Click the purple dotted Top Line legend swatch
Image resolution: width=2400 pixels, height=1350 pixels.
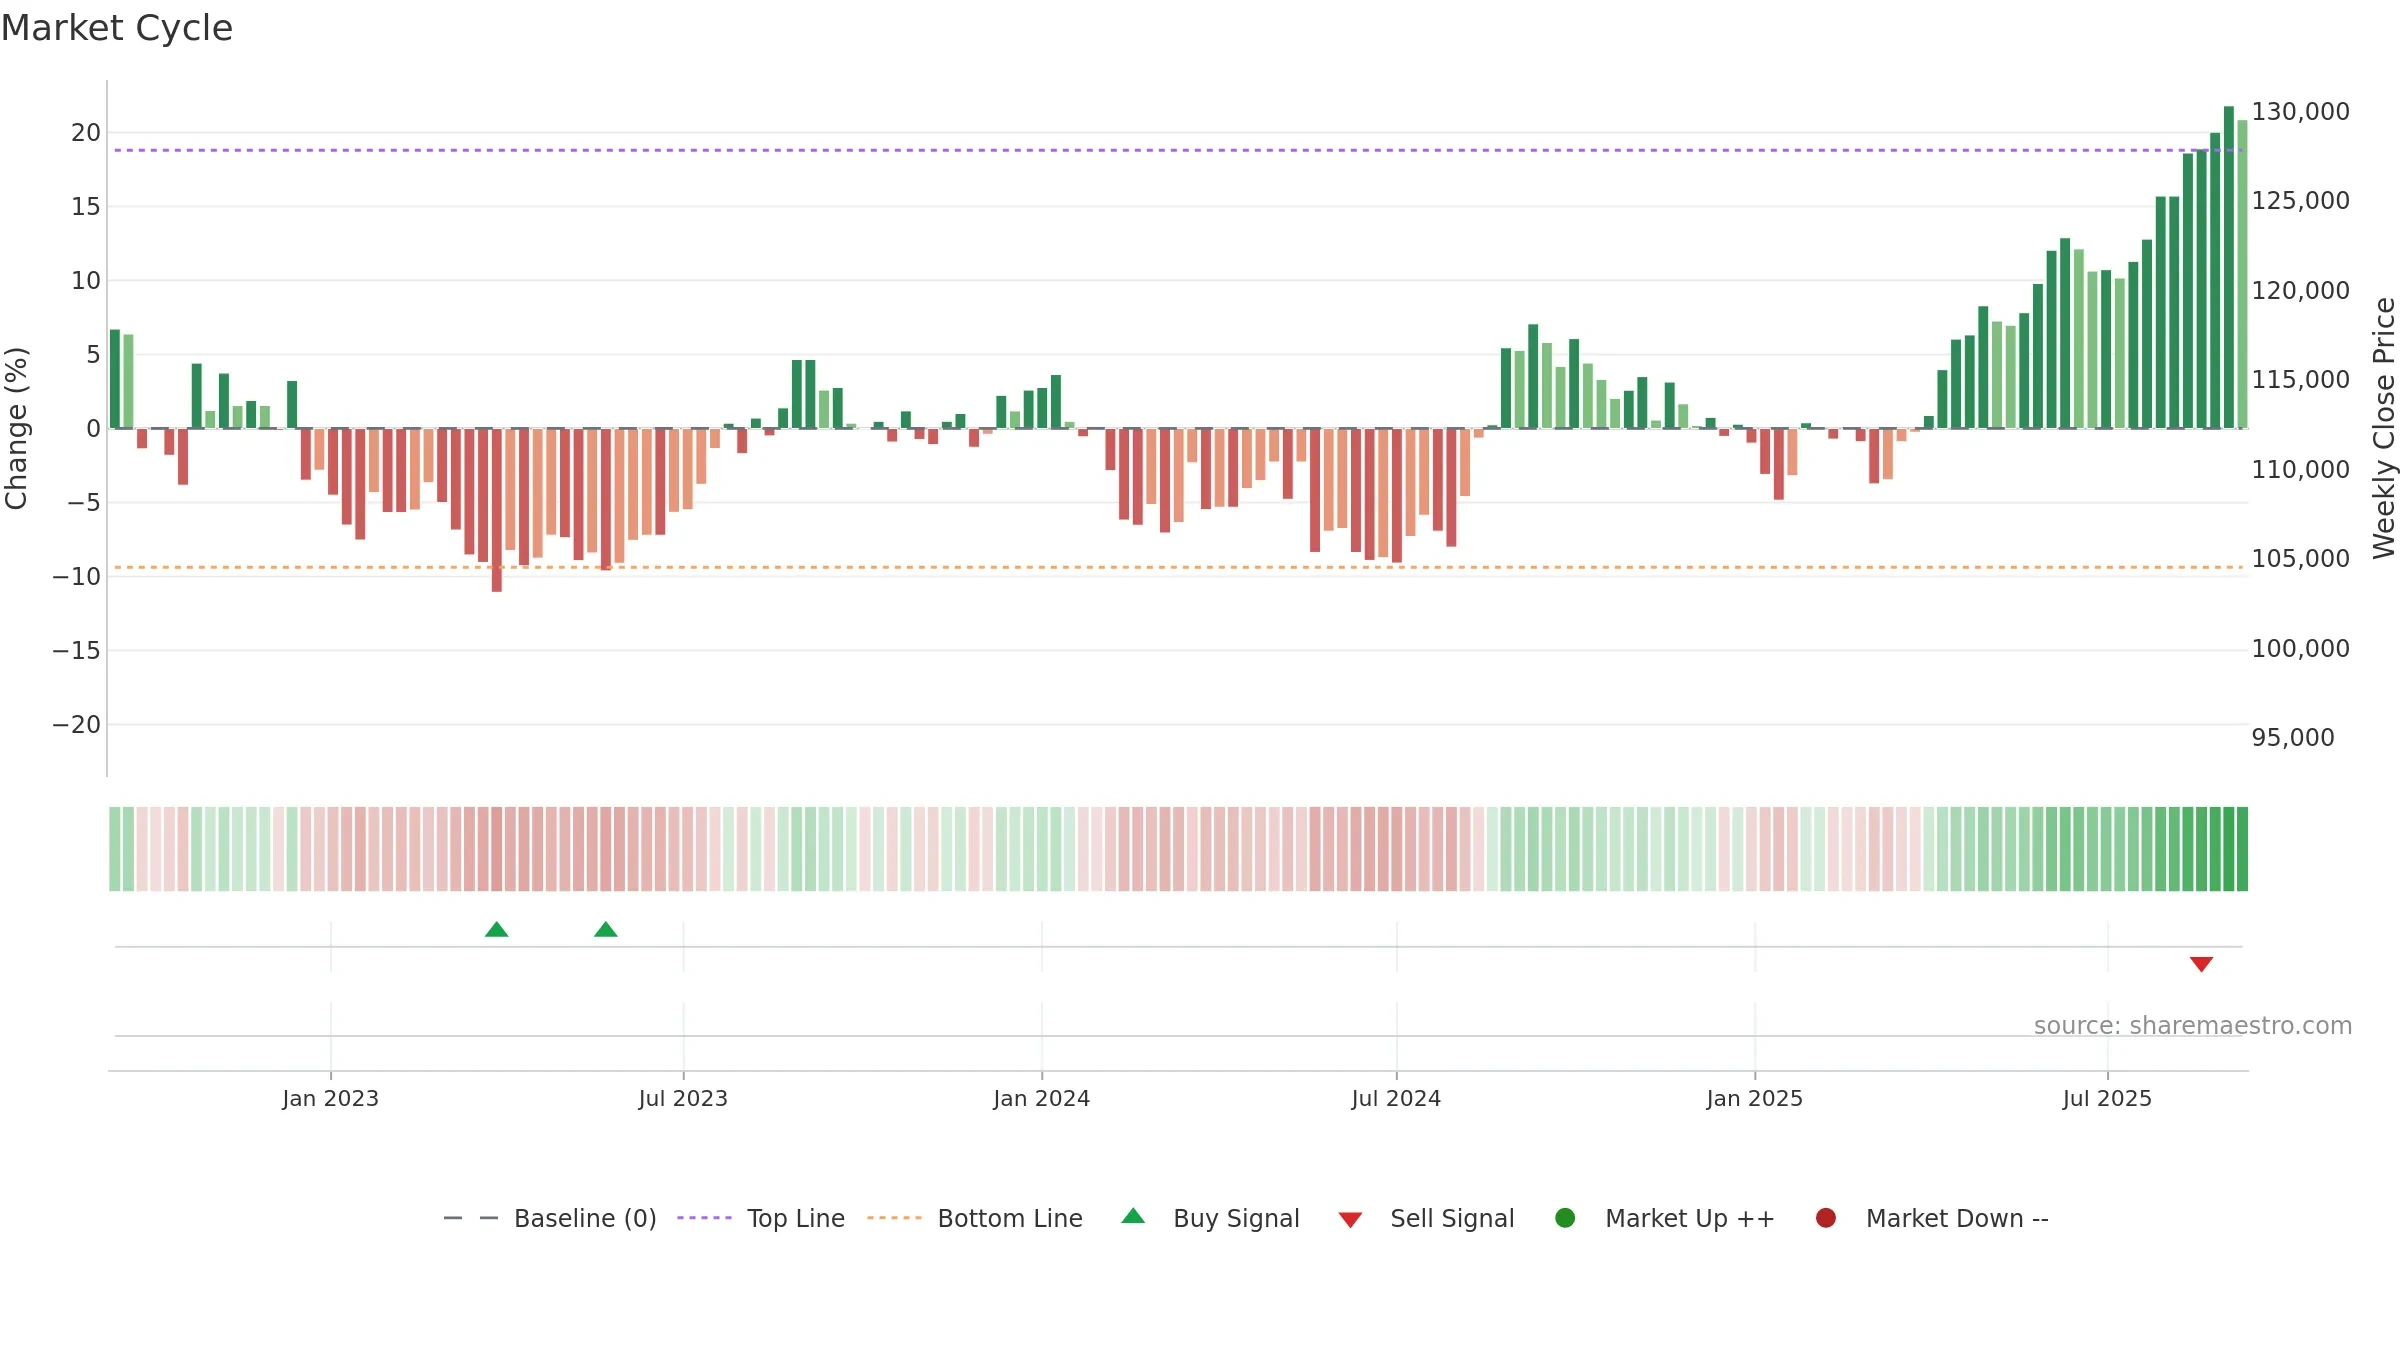pos(704,1218)
